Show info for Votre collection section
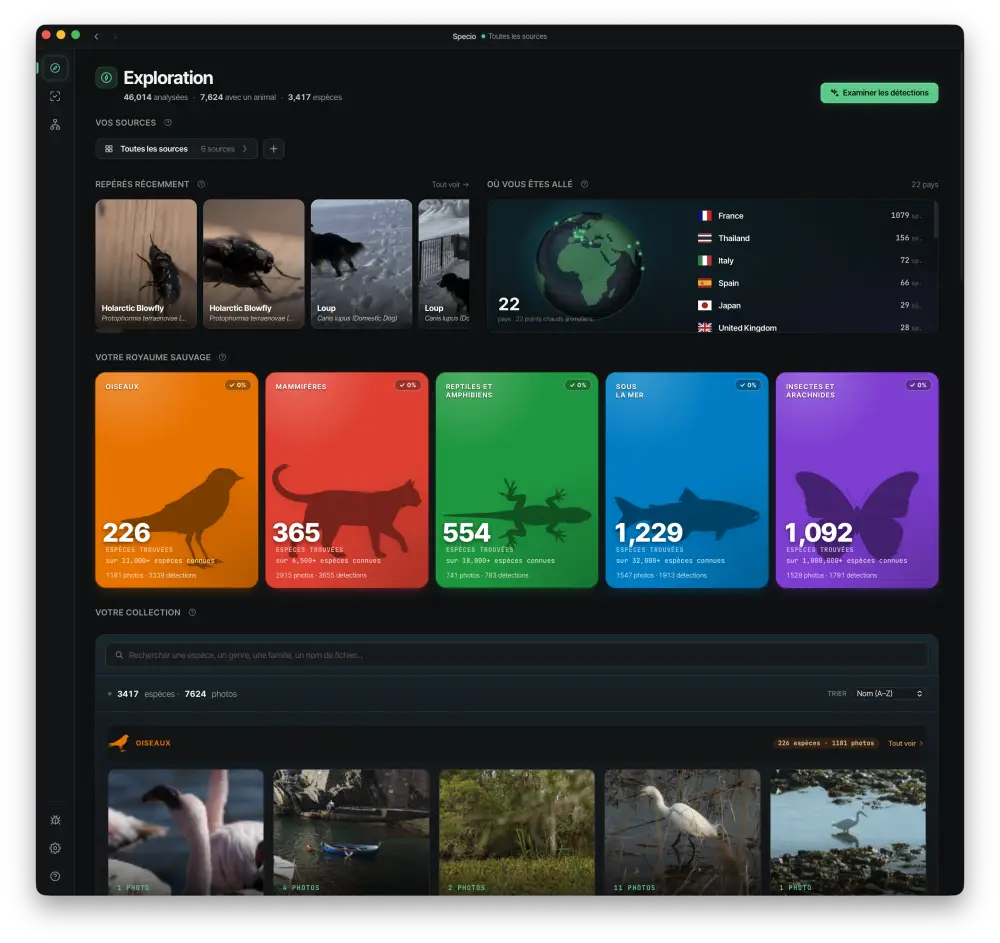The height and width of the screenshot is (943, 1000). (x=192, y=613)
